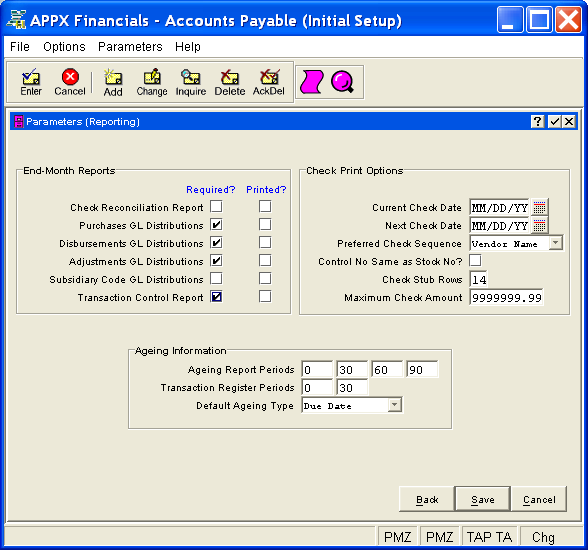Check Printed for Purchases GL Distributions
The height and width of the screenshot is (550, 588).
tap(265, 224)
